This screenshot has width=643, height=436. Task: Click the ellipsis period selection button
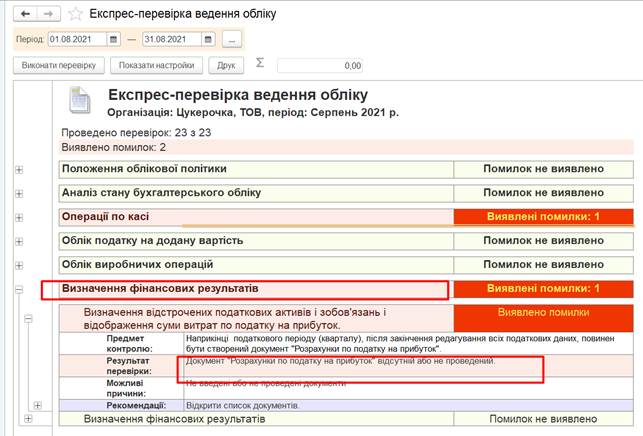tap(232, 39)
